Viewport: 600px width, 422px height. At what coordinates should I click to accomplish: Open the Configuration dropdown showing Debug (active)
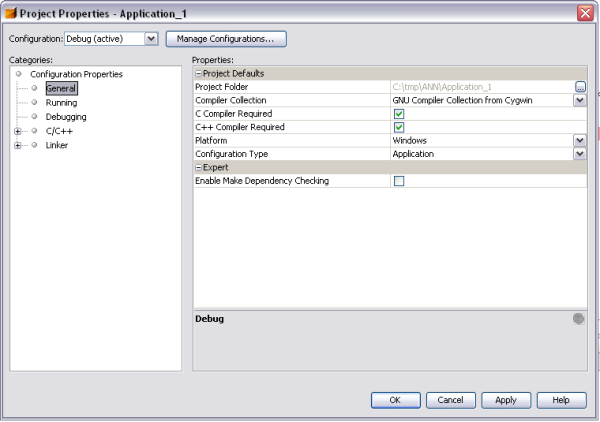(111, 39)
